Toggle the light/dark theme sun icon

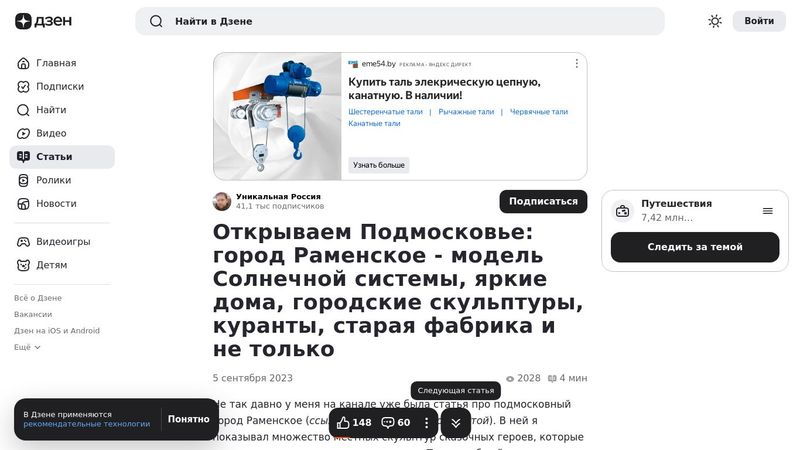715,21
